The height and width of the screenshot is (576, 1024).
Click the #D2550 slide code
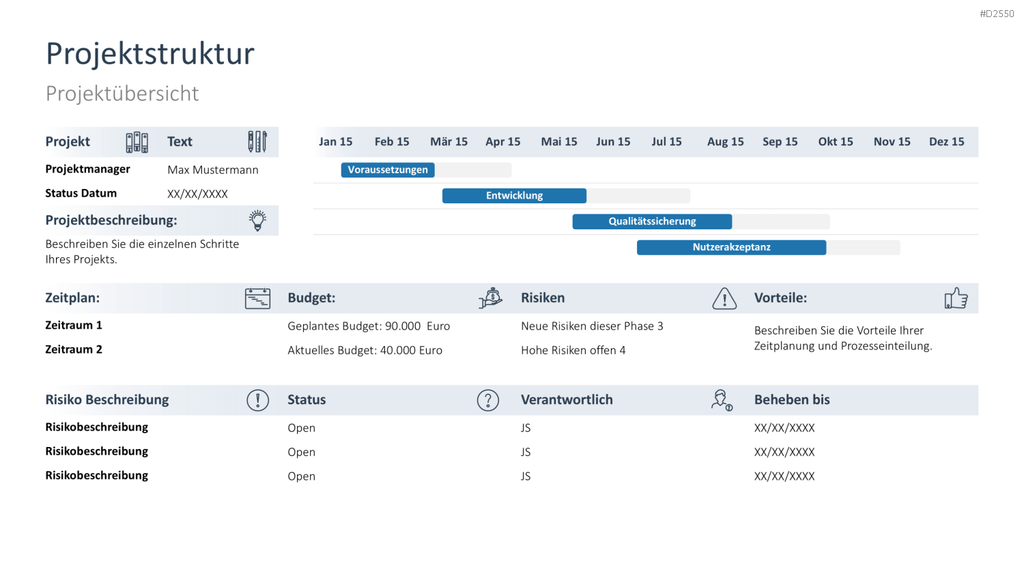click(997, 14)
